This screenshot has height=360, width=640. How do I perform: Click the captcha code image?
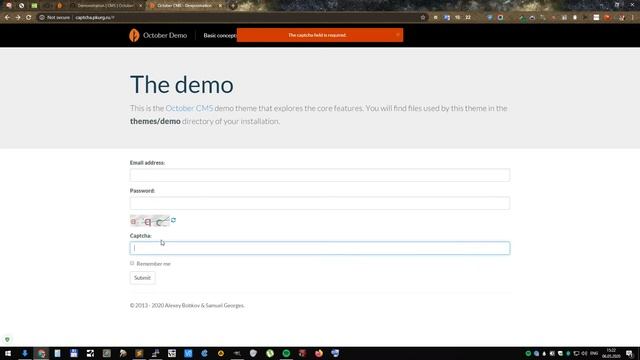149,221
